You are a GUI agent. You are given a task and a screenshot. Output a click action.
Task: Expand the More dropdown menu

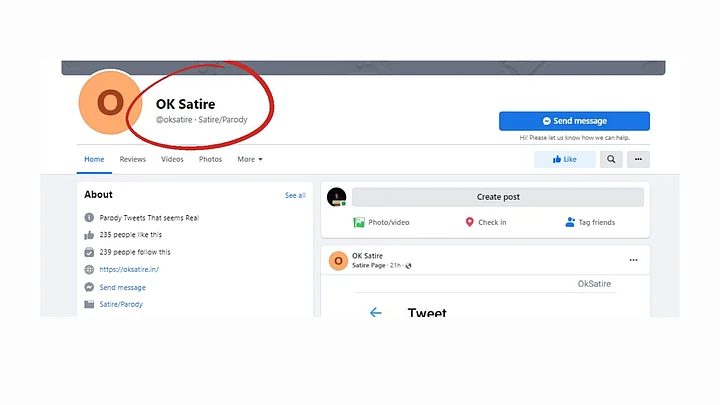coord(250,159)
